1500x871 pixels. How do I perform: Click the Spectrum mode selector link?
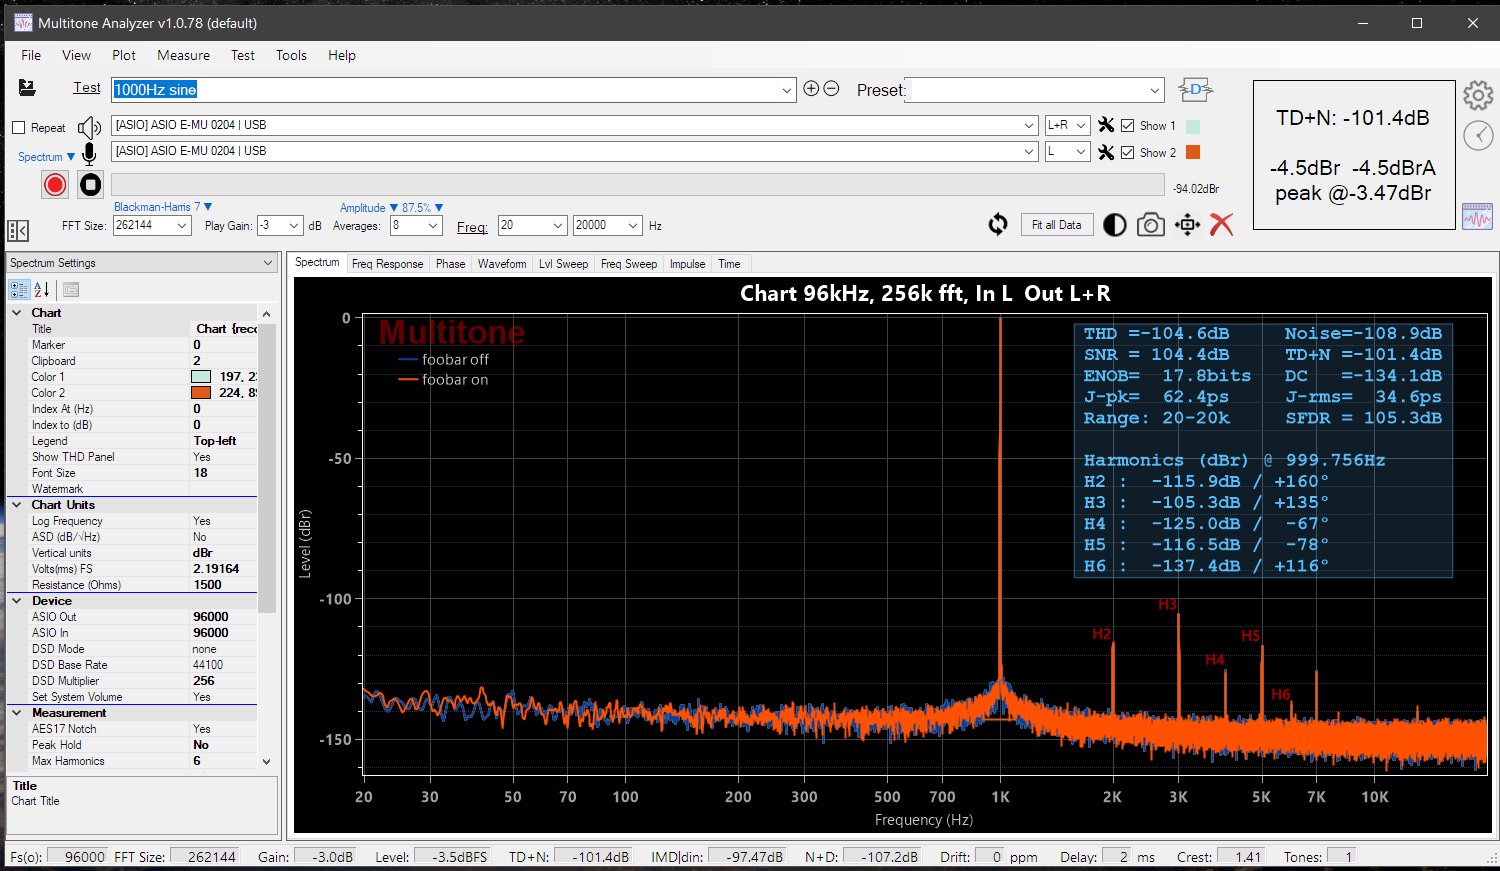(46, 157)
